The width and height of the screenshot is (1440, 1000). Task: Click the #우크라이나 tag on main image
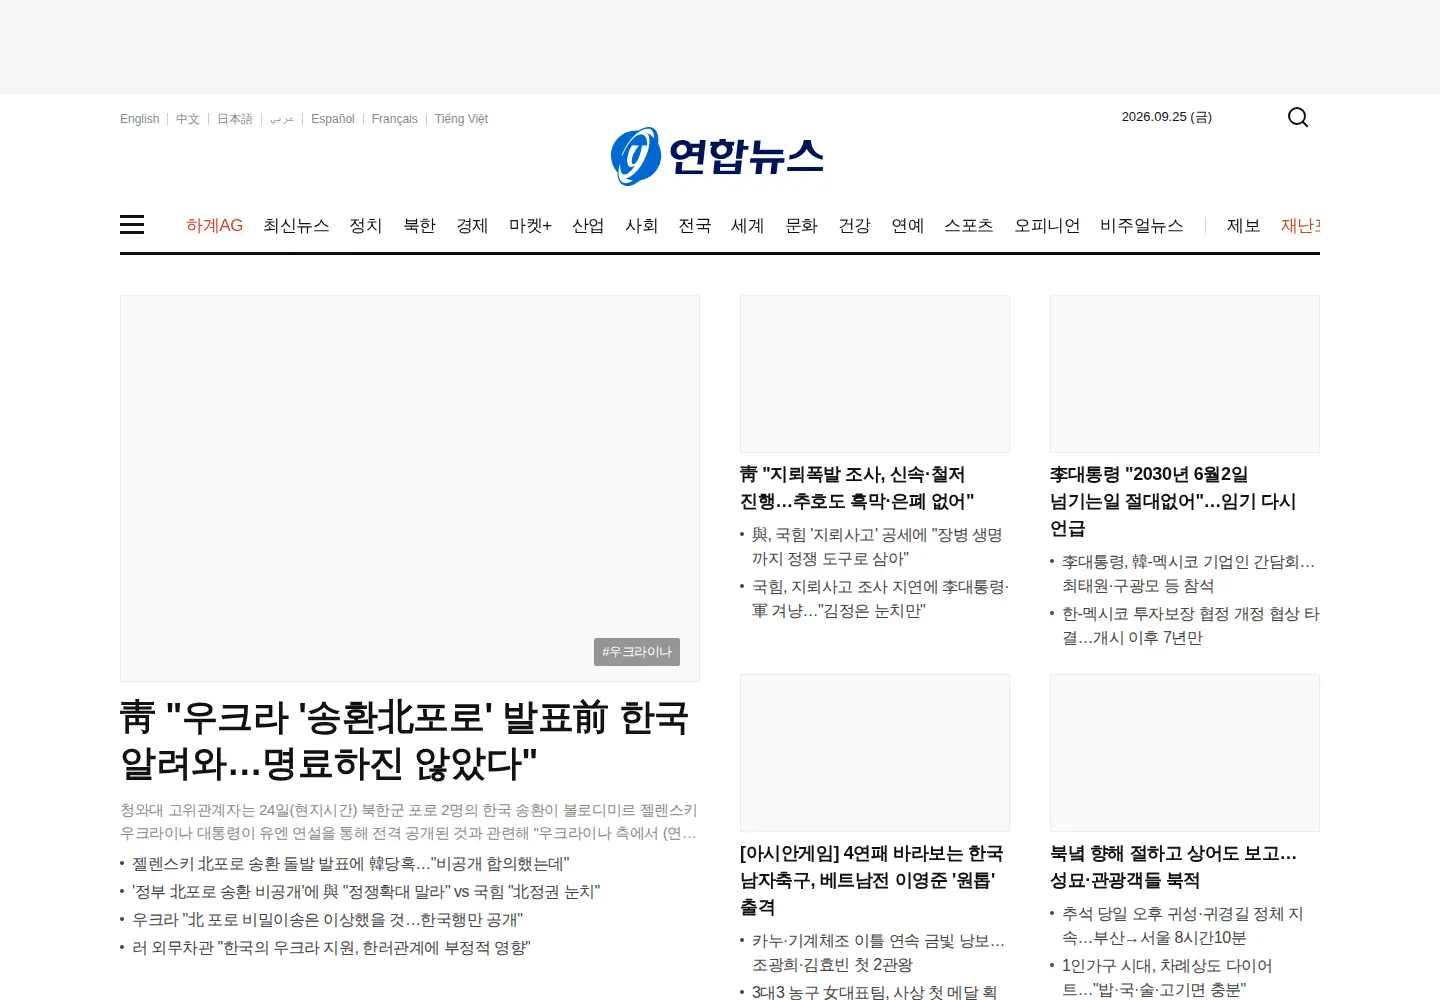637,652
